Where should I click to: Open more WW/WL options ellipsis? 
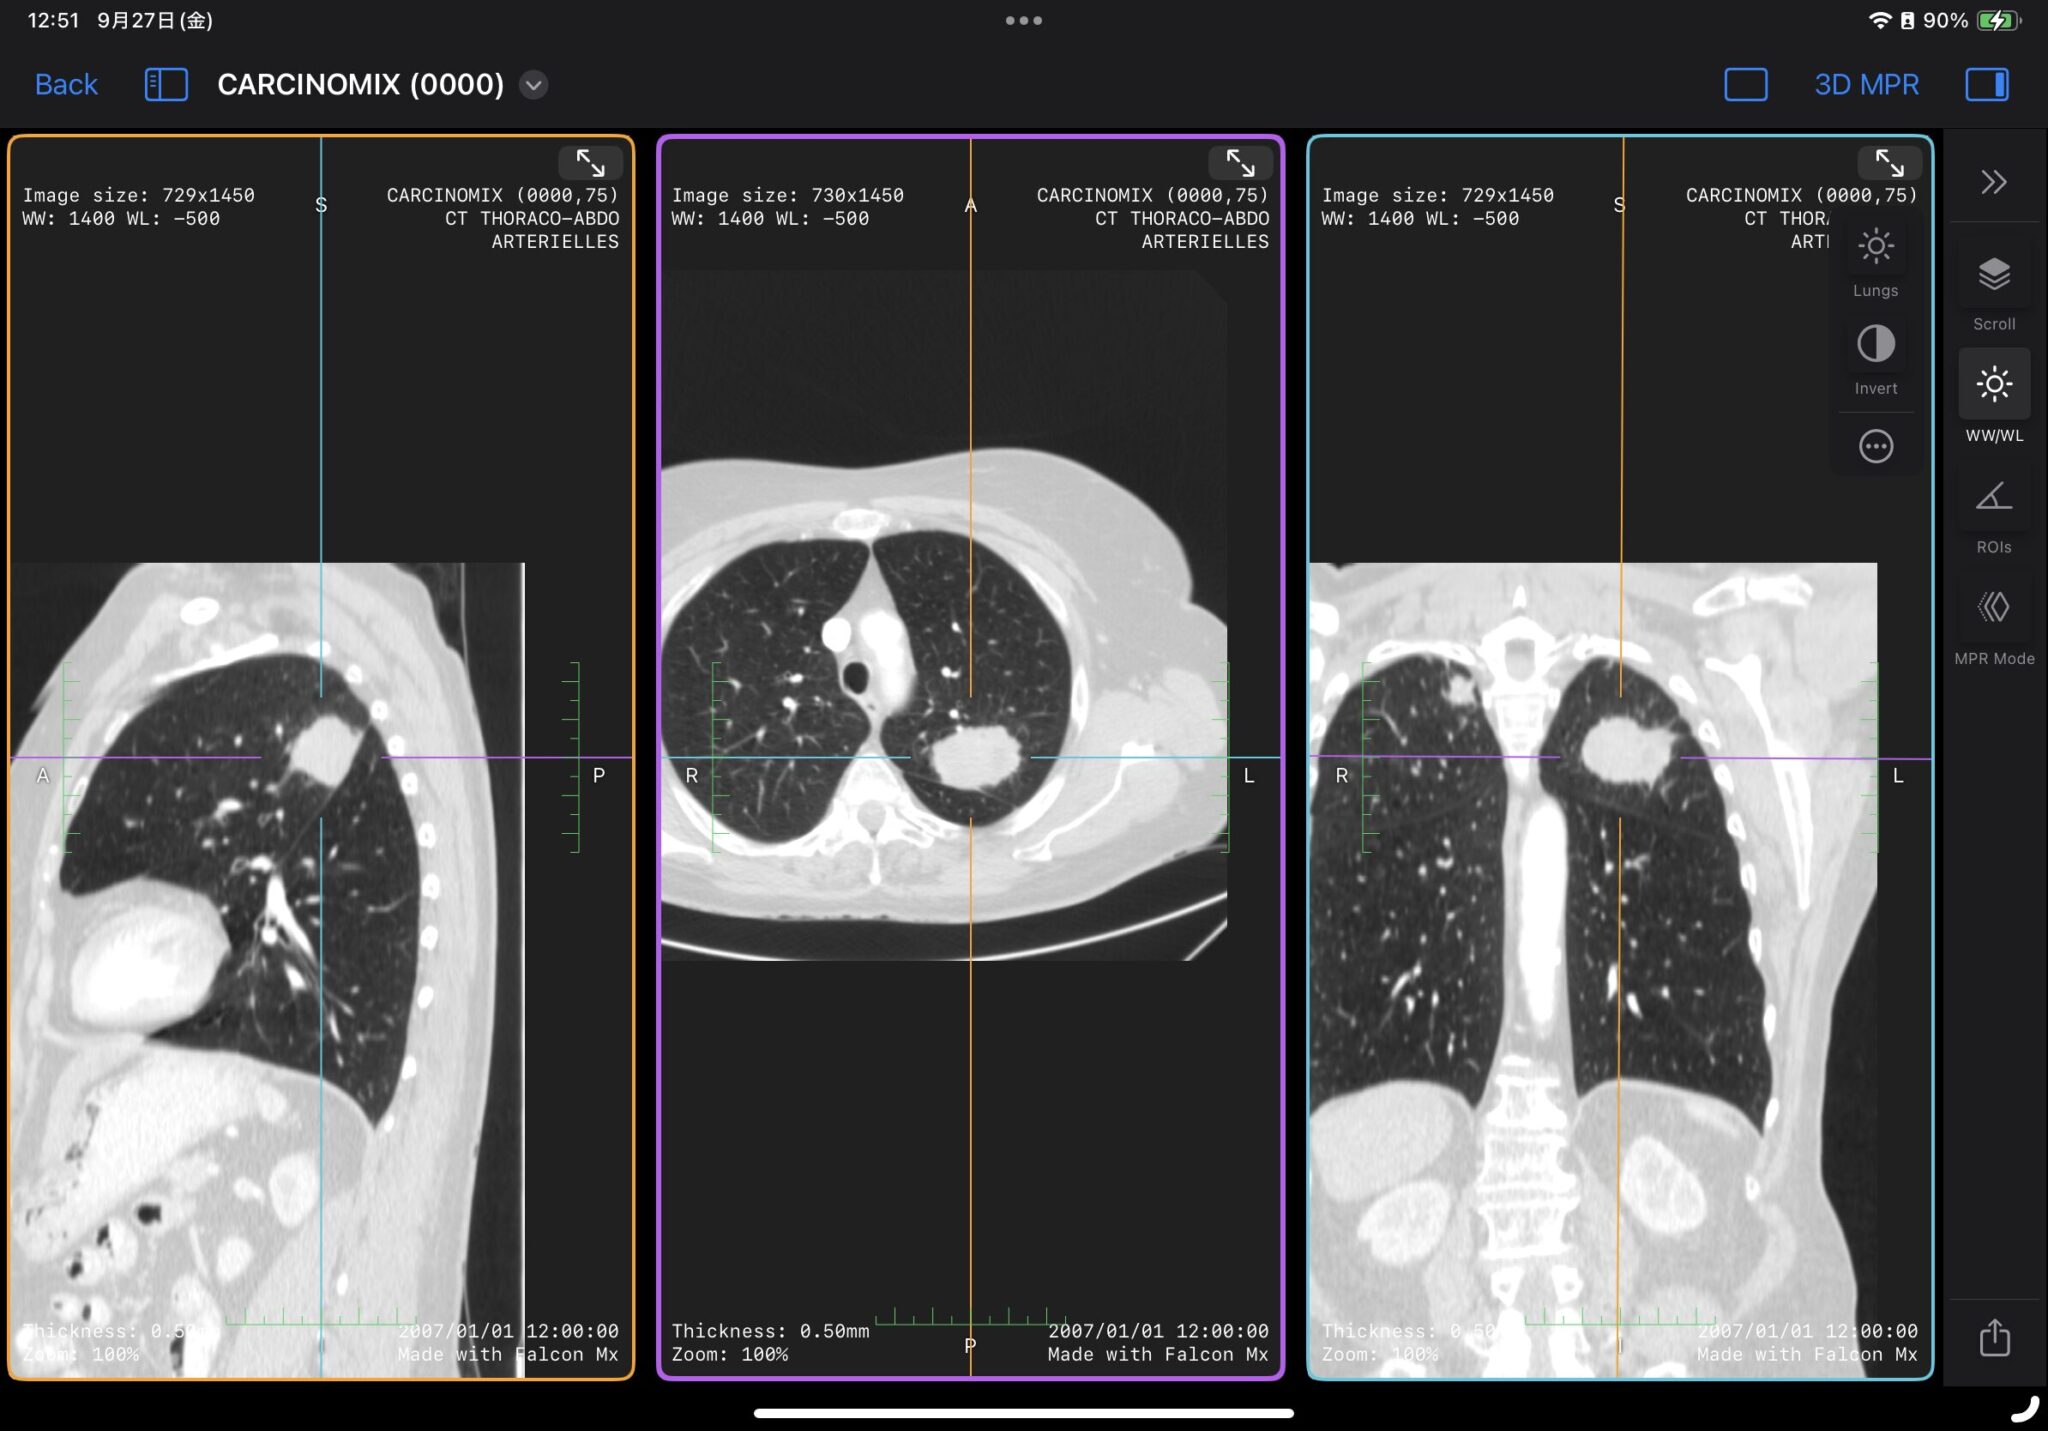[x=1875, y=446]
